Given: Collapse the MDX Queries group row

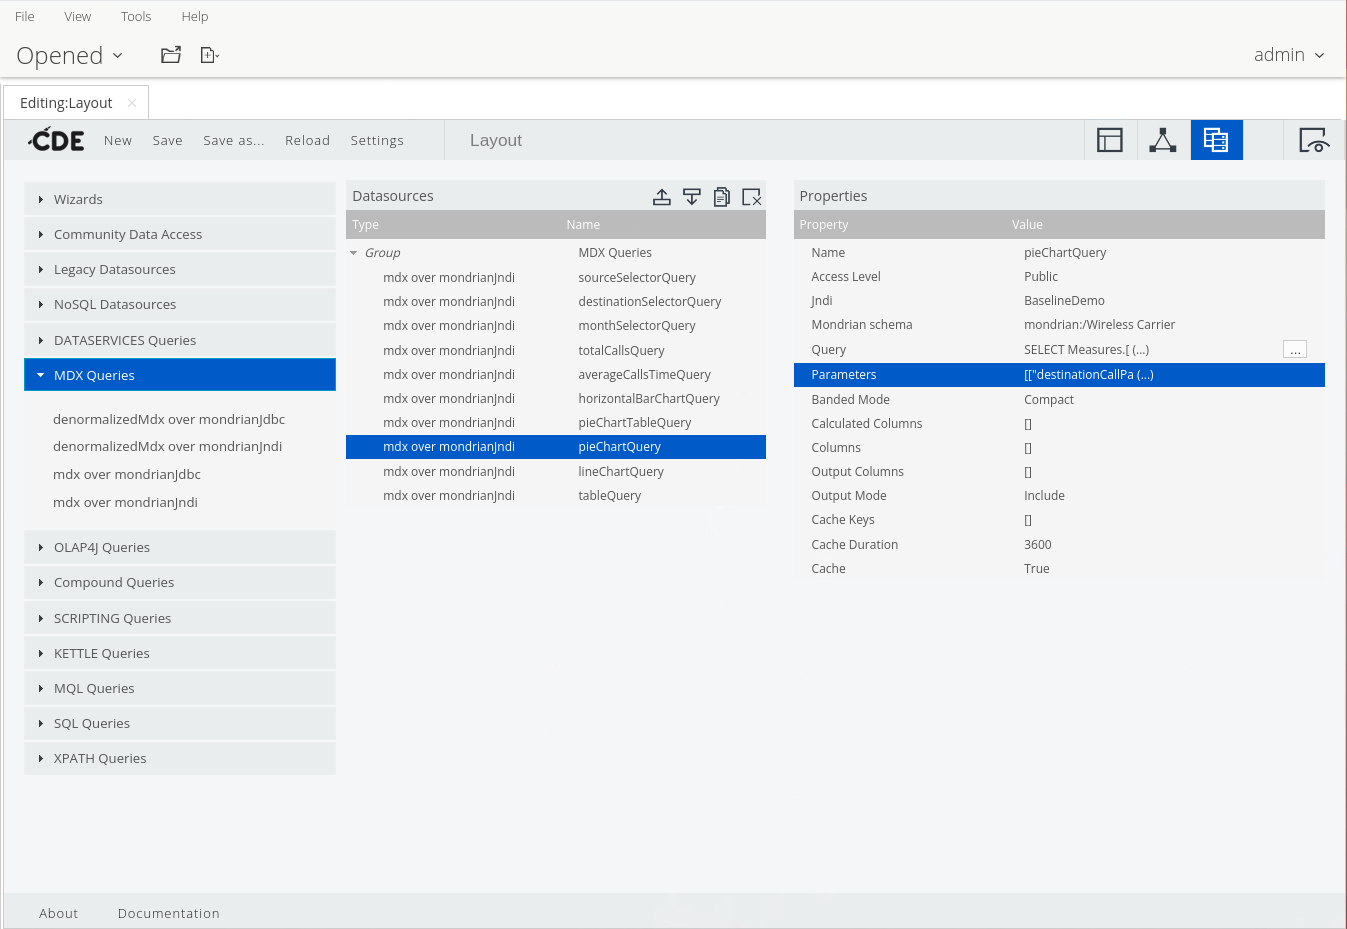Looking at the screenshot, I should tap(354, 253).
